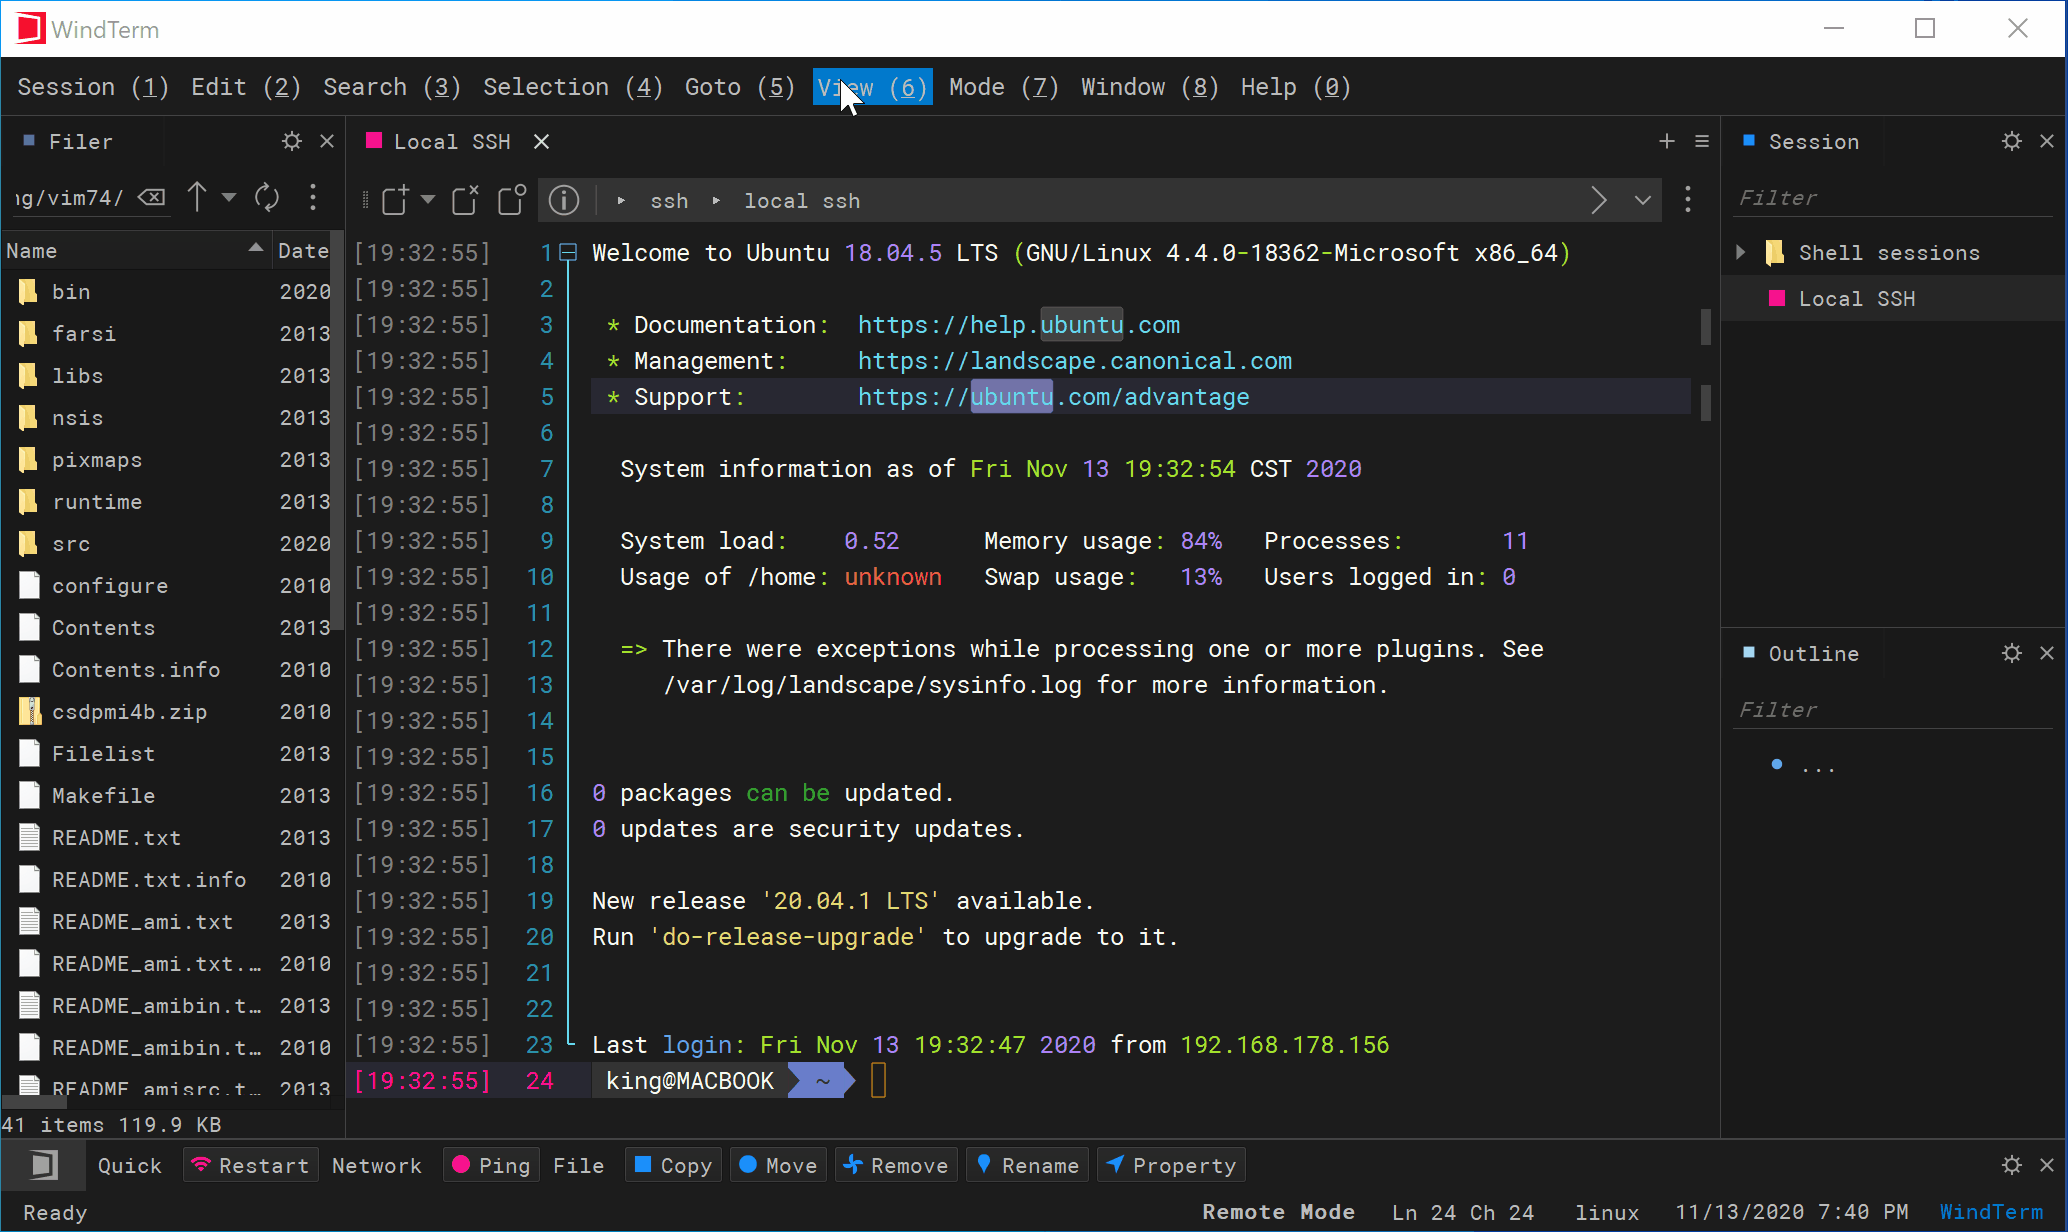Click the Restart icon in the bottom bar
Screen dimensions: 2068x1232
click(x=203, y=1164)
